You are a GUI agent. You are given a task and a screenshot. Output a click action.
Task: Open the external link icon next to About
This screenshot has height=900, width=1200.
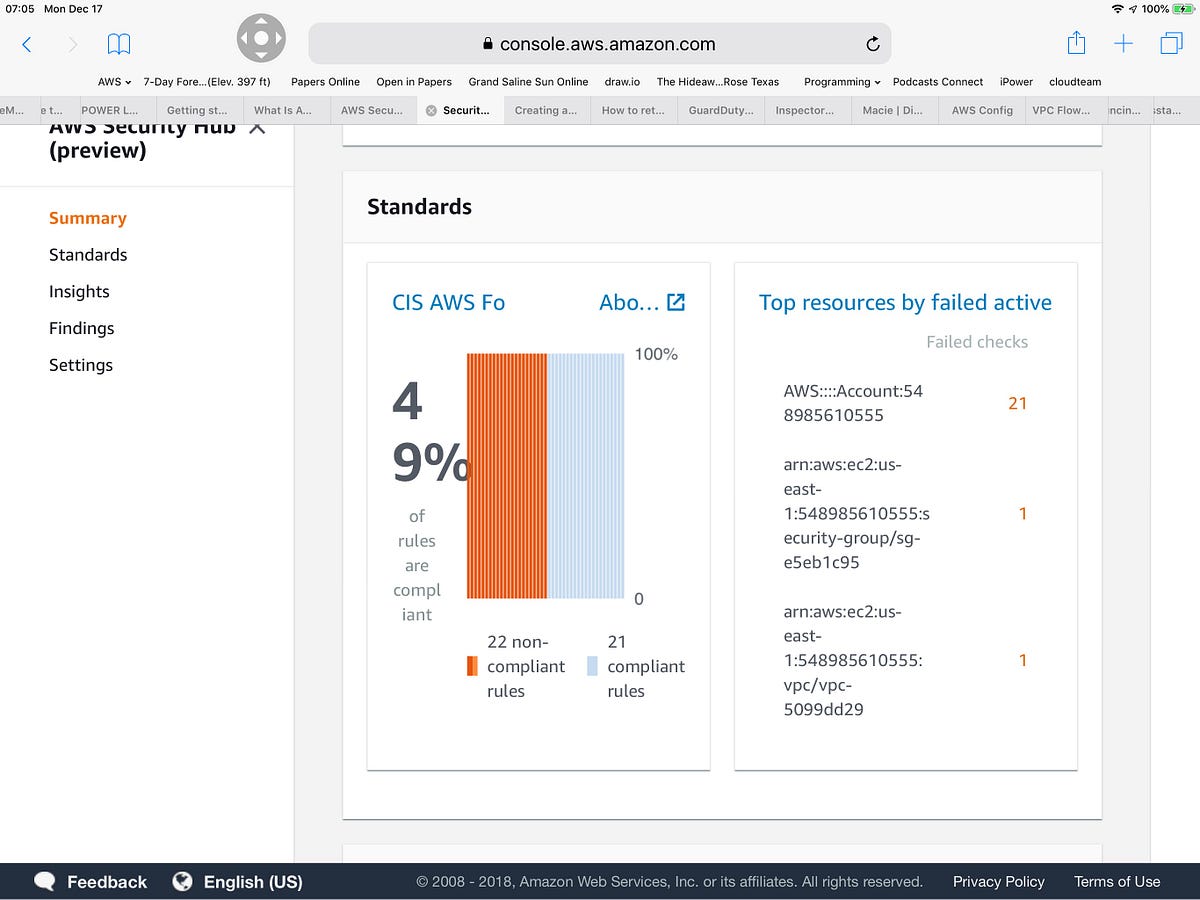pyautogui.click(x=676, y=302)
